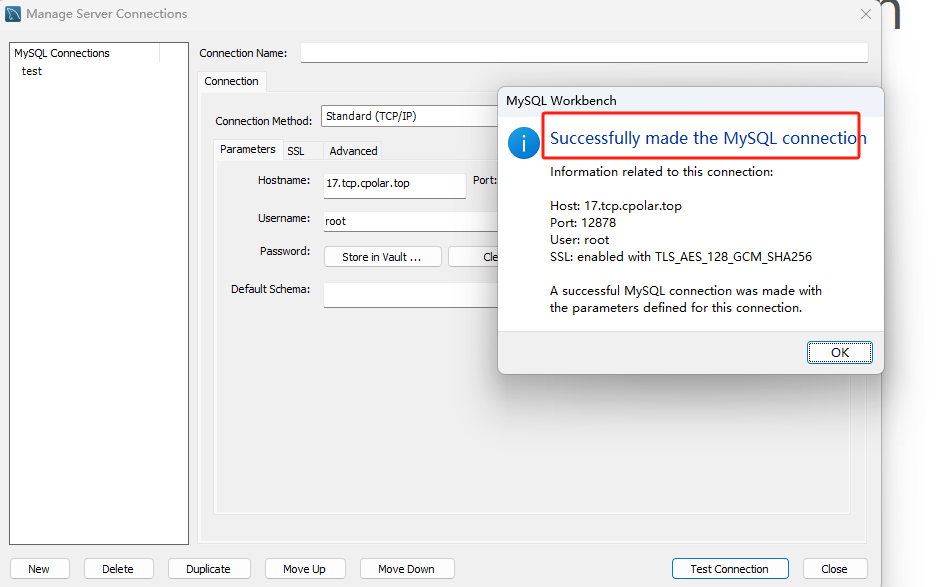Select the test connection in the list
This screenshot has height=587, width=941.
(32, 71)
